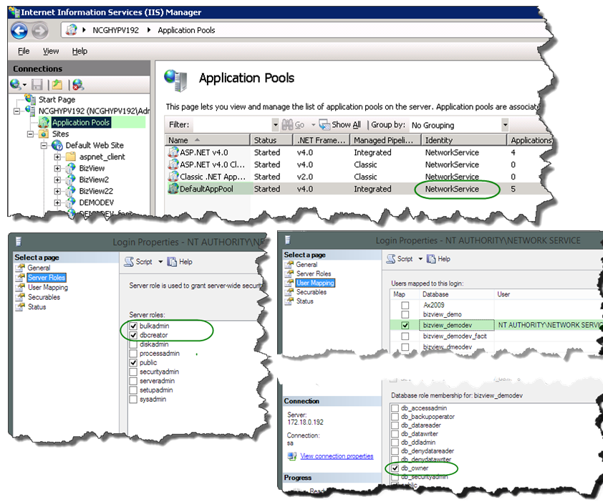The width and height of the screenshot is (603, 501).
Task: Select Securables page in User Mapping window
Action: (311, 292)
